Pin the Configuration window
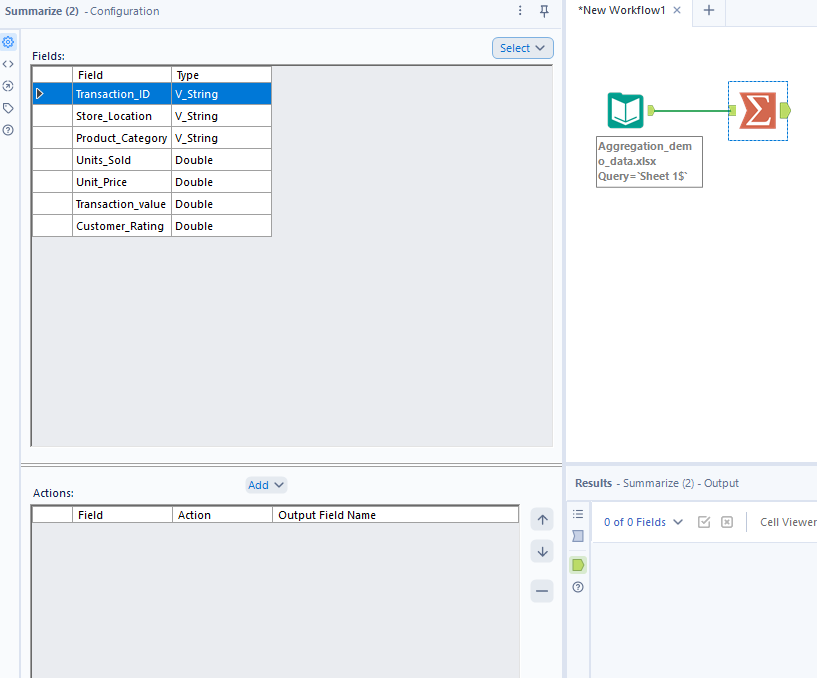The width and height of the screenshot is (817, 678). pyautogui.click(x=544, y=11)
